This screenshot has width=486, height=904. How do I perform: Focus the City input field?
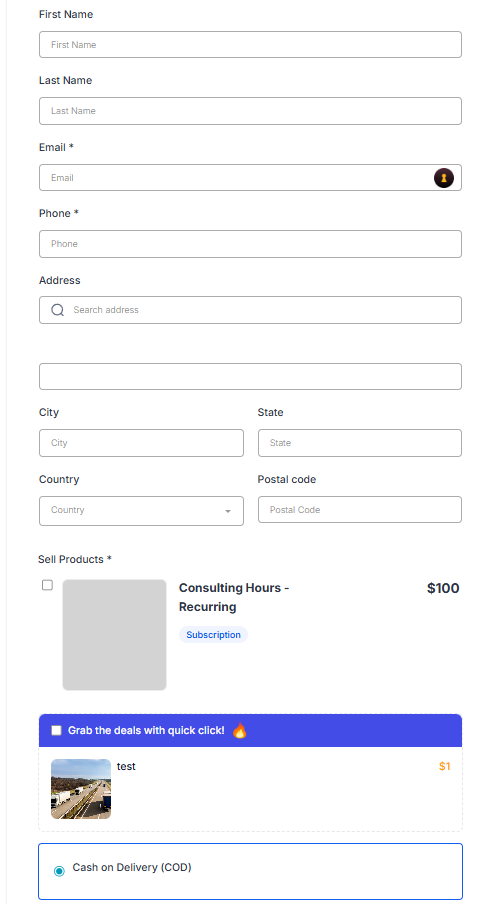141,443
